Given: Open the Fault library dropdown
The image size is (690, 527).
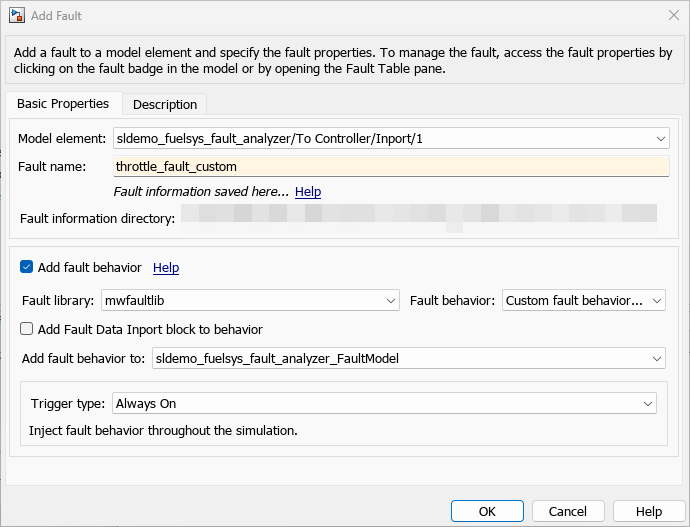Looking at the screenshot, I should [x=250, y=300].
